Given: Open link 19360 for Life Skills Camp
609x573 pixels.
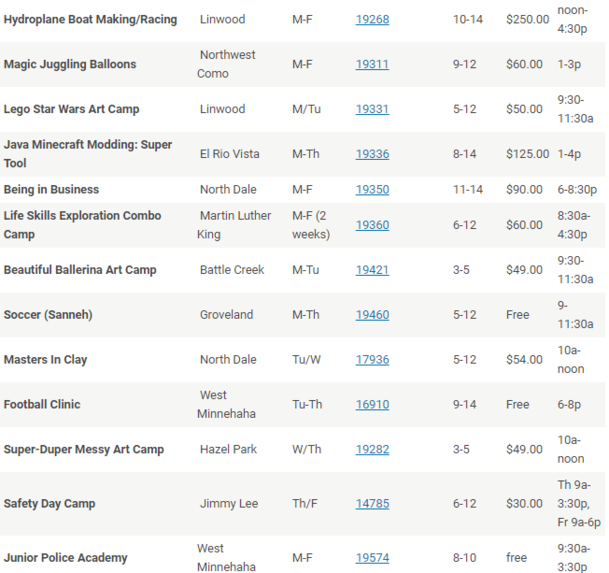Looking at the screenshot, I should (372, 225).
